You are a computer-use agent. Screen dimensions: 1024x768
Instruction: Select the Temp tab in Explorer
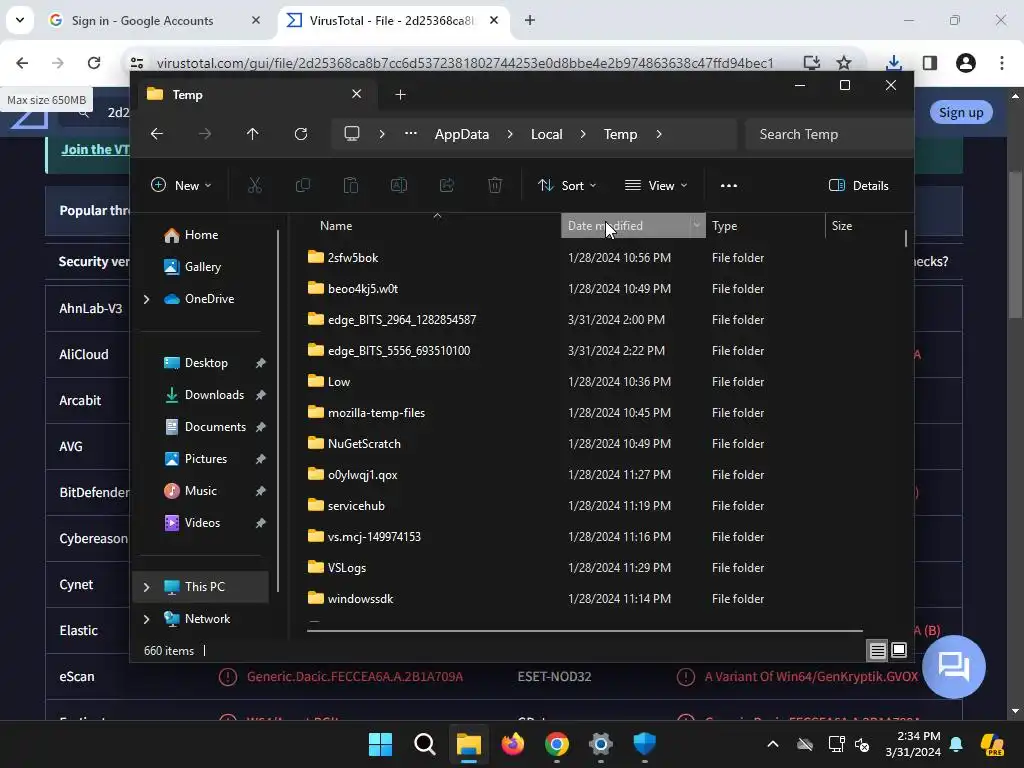point(255,95)
